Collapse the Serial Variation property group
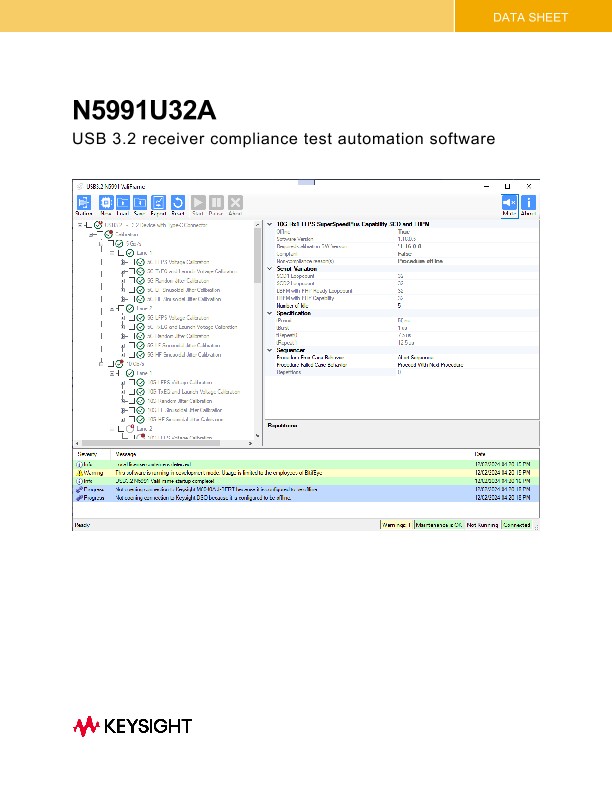The image size is (612, 792). (270, 269)
